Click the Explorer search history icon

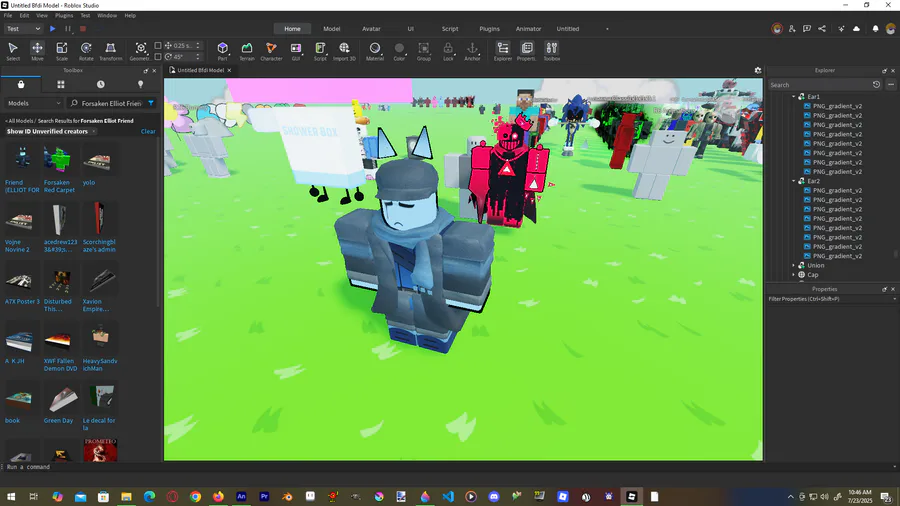(876, 84)
